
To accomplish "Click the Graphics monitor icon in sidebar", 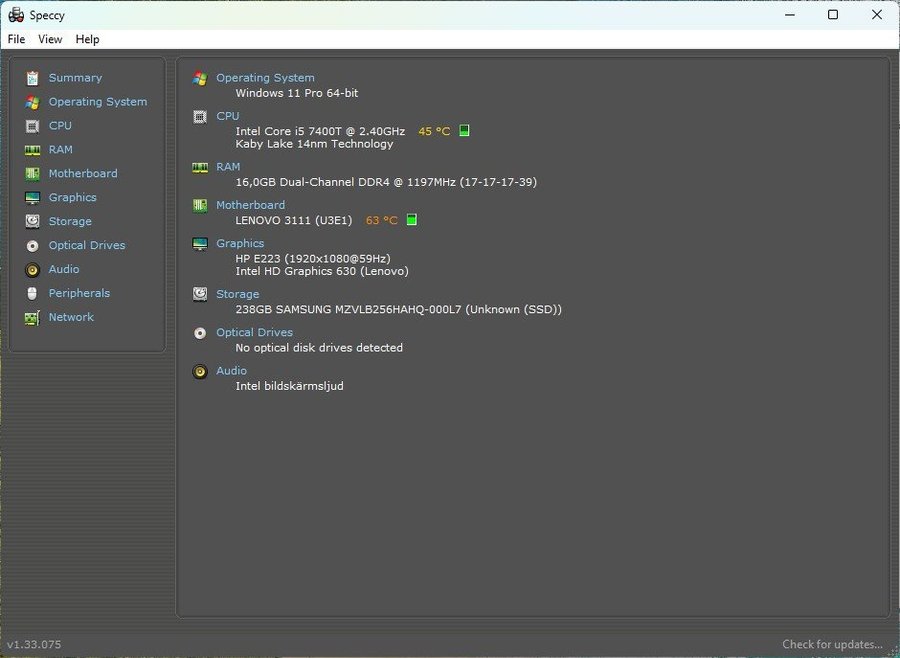I will point(33,198).
